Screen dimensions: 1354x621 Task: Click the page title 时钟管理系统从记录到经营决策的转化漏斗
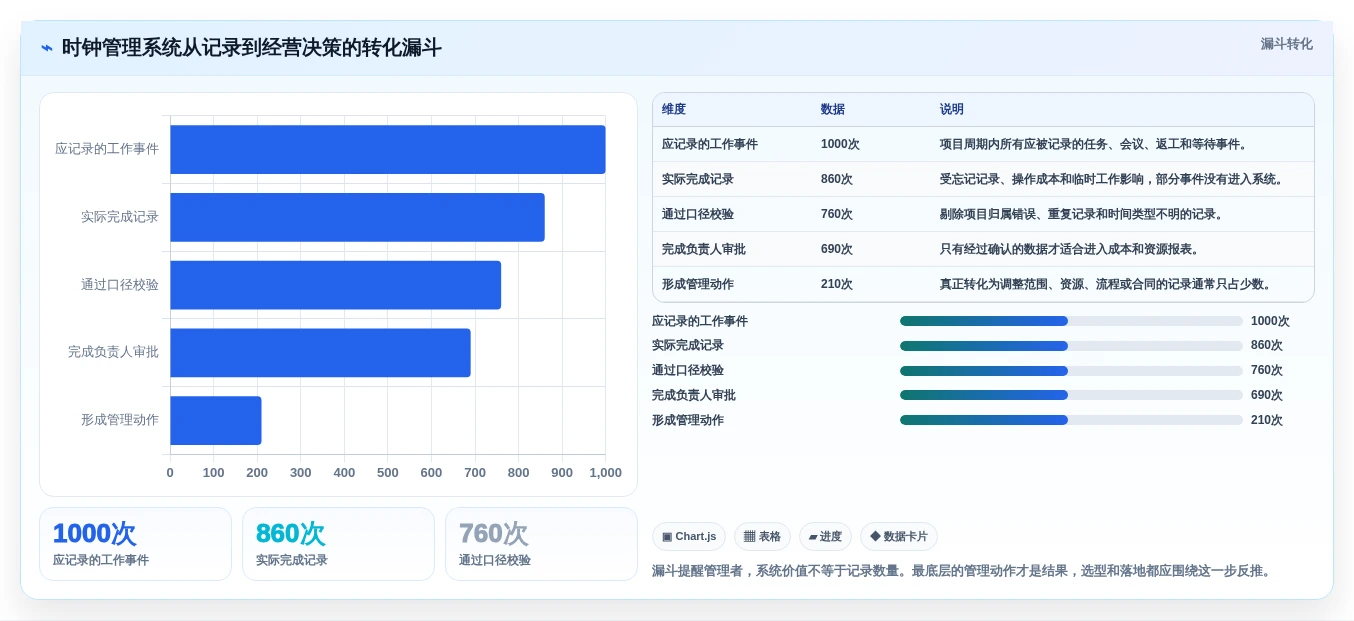[x=252, y=48]
